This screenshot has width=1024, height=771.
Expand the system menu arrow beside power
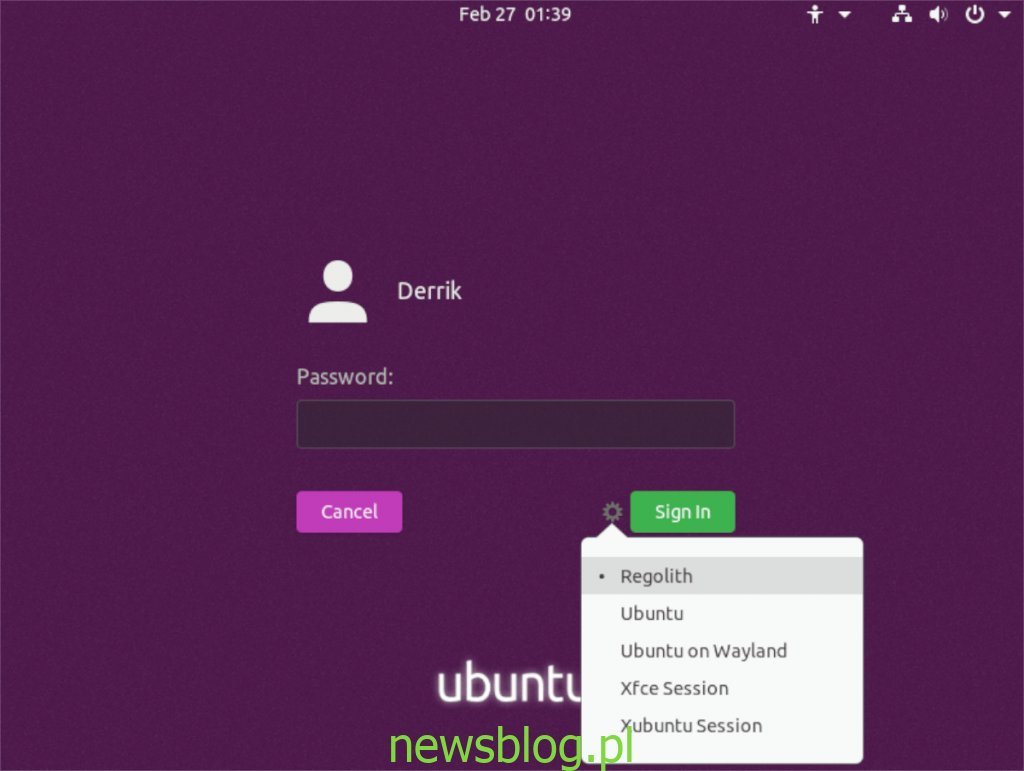[1004, 14]
